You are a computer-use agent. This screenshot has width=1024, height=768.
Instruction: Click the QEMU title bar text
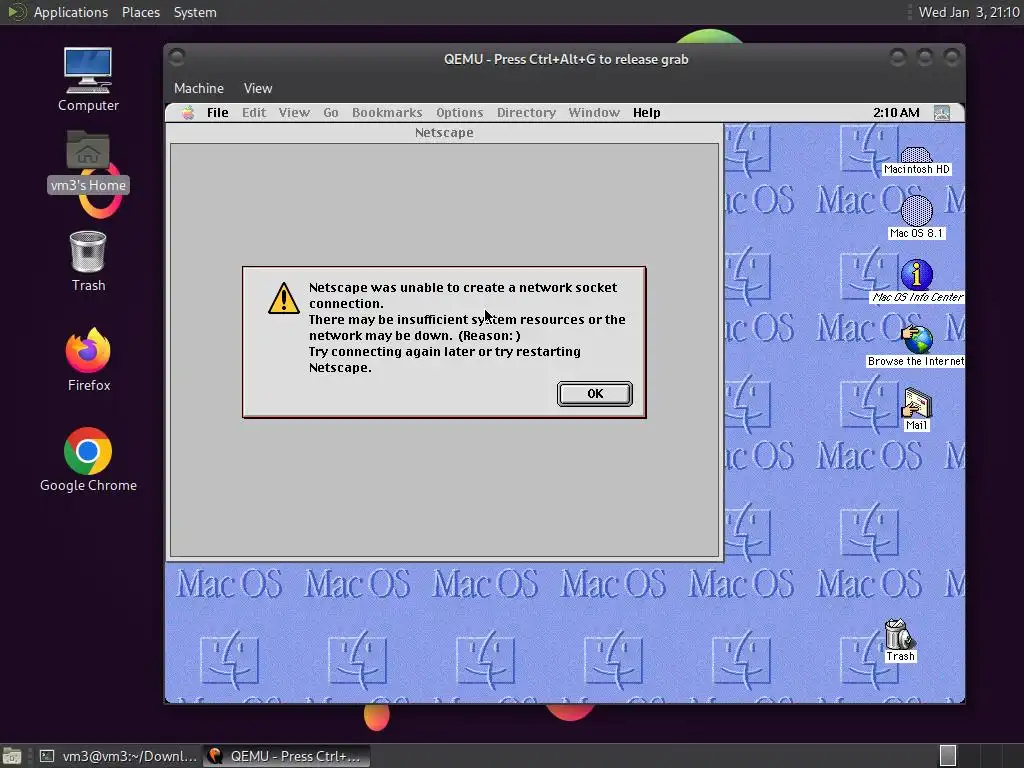click(x=566, y=59)
